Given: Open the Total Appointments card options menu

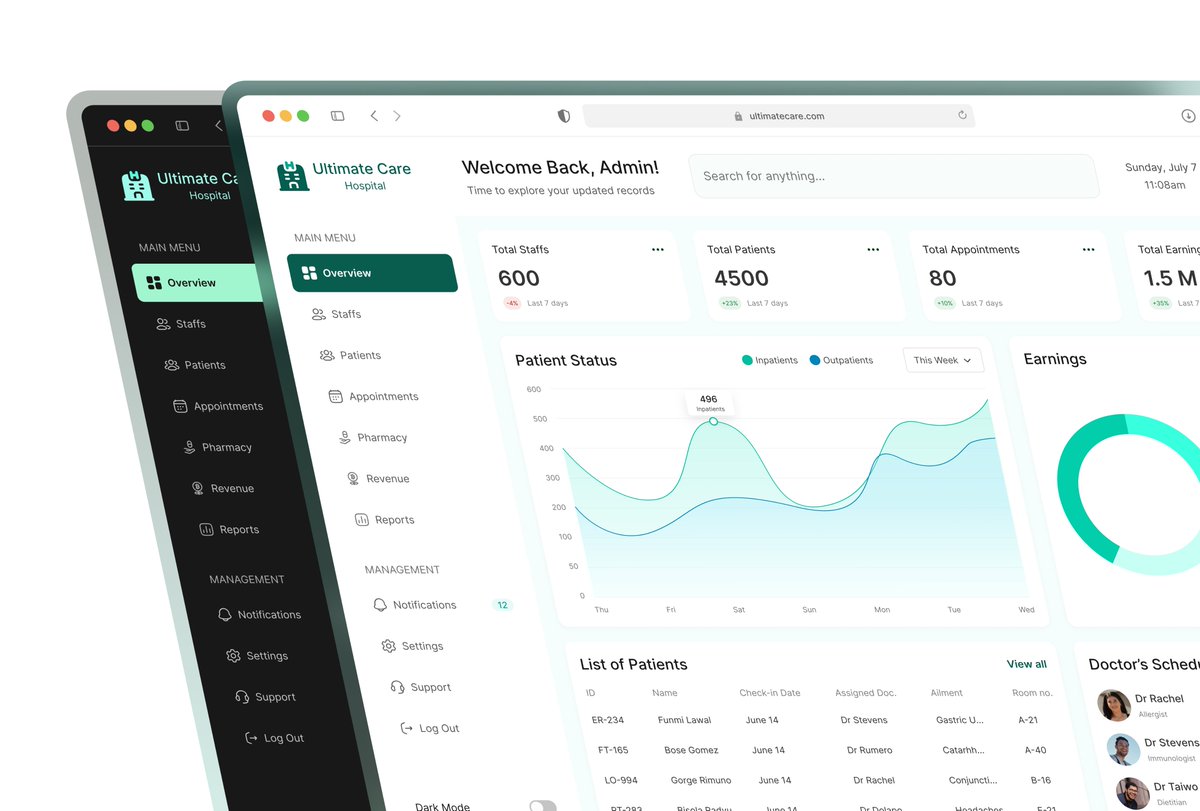Looking at the screenshot, I should [1088, 249].
